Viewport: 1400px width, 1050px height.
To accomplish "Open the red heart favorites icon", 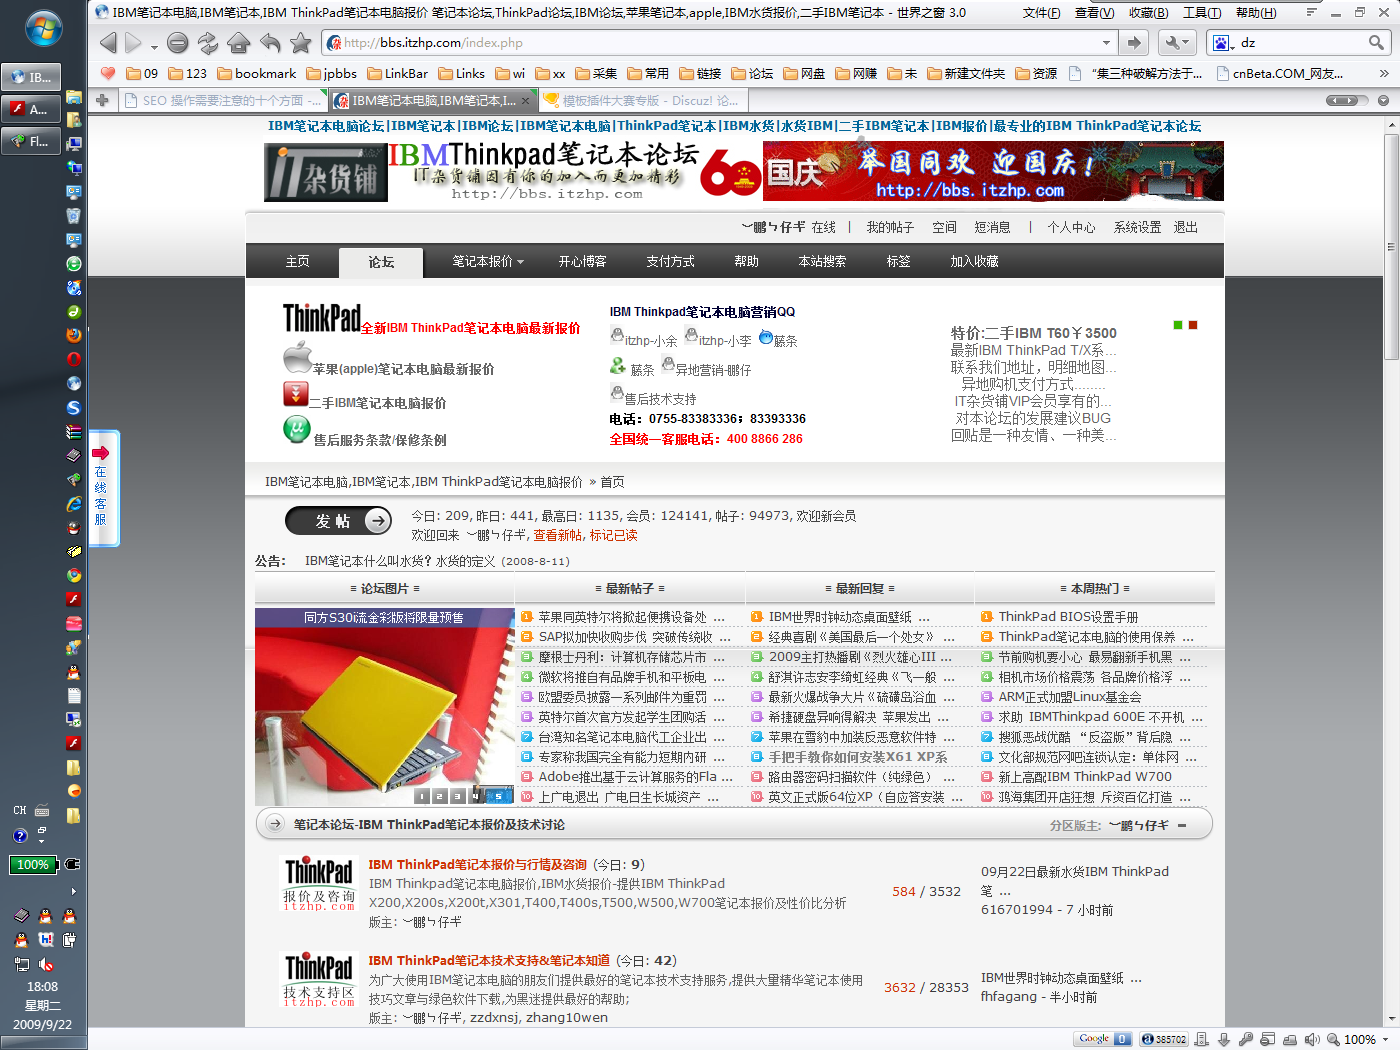I will (108, 73).
